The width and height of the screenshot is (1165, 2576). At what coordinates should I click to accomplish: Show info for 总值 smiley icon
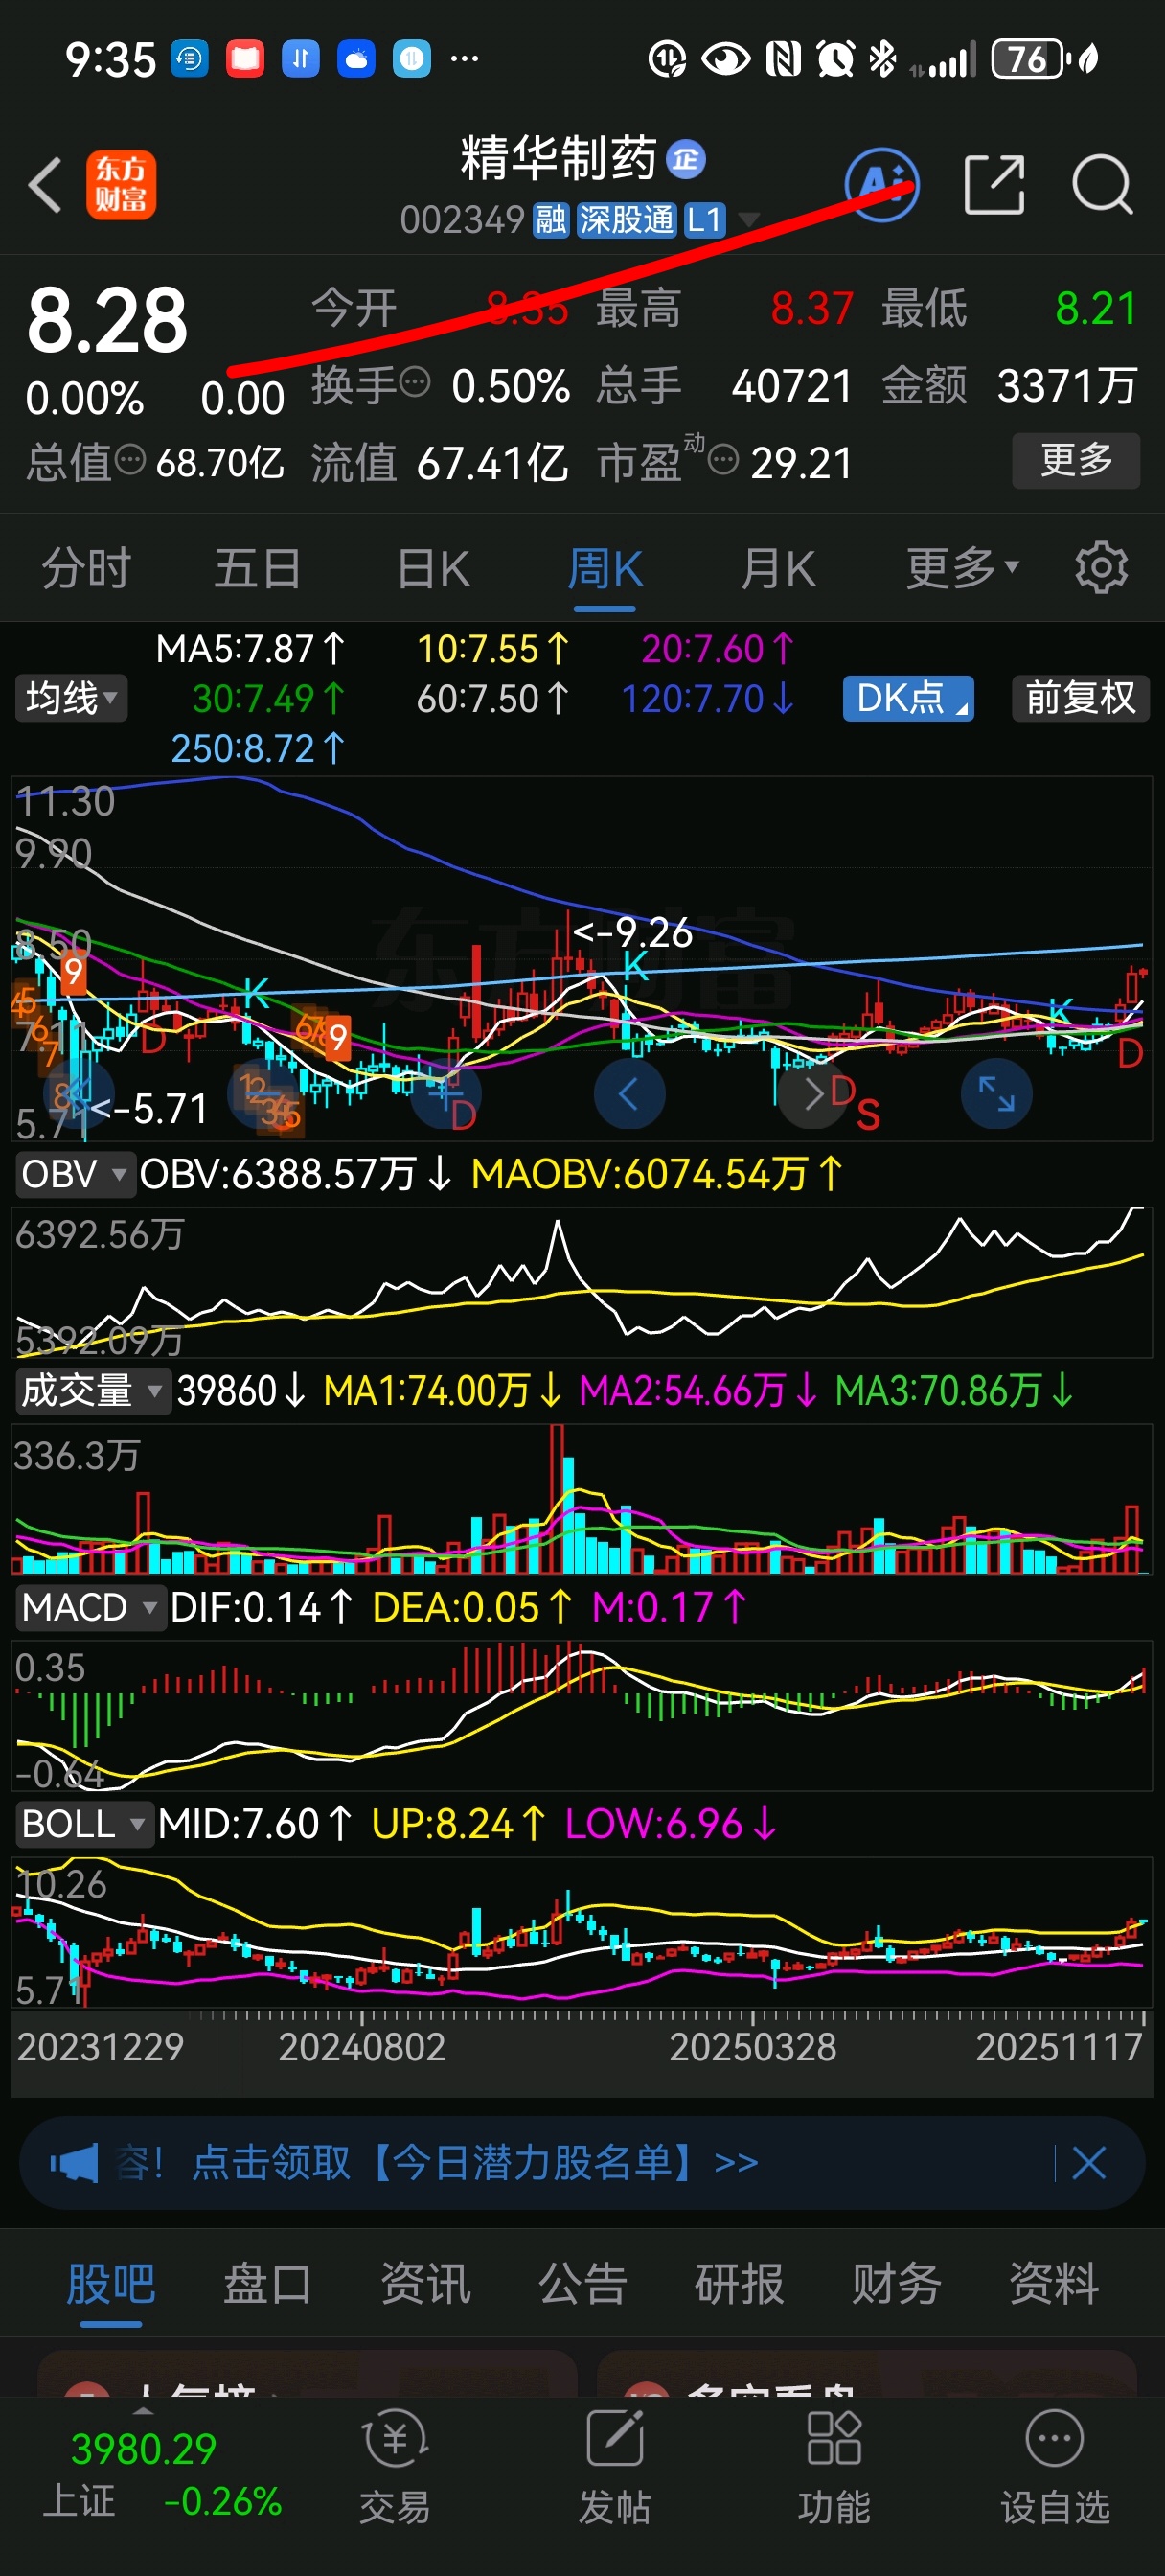coord(130,459)
